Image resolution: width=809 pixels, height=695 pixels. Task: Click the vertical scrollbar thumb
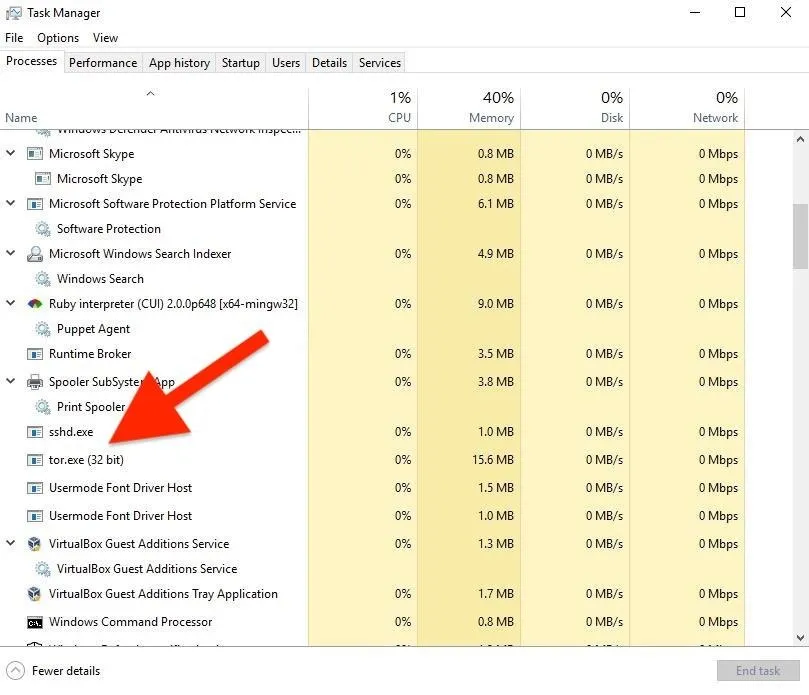[x=800, y=236]
